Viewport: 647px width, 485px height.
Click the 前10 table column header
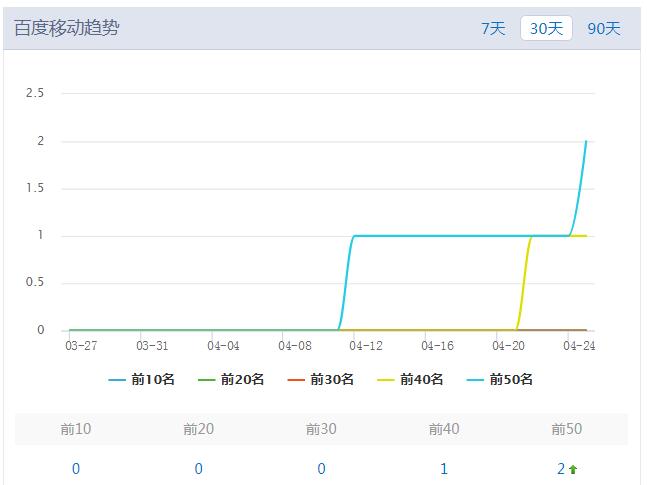click(76, 429)
